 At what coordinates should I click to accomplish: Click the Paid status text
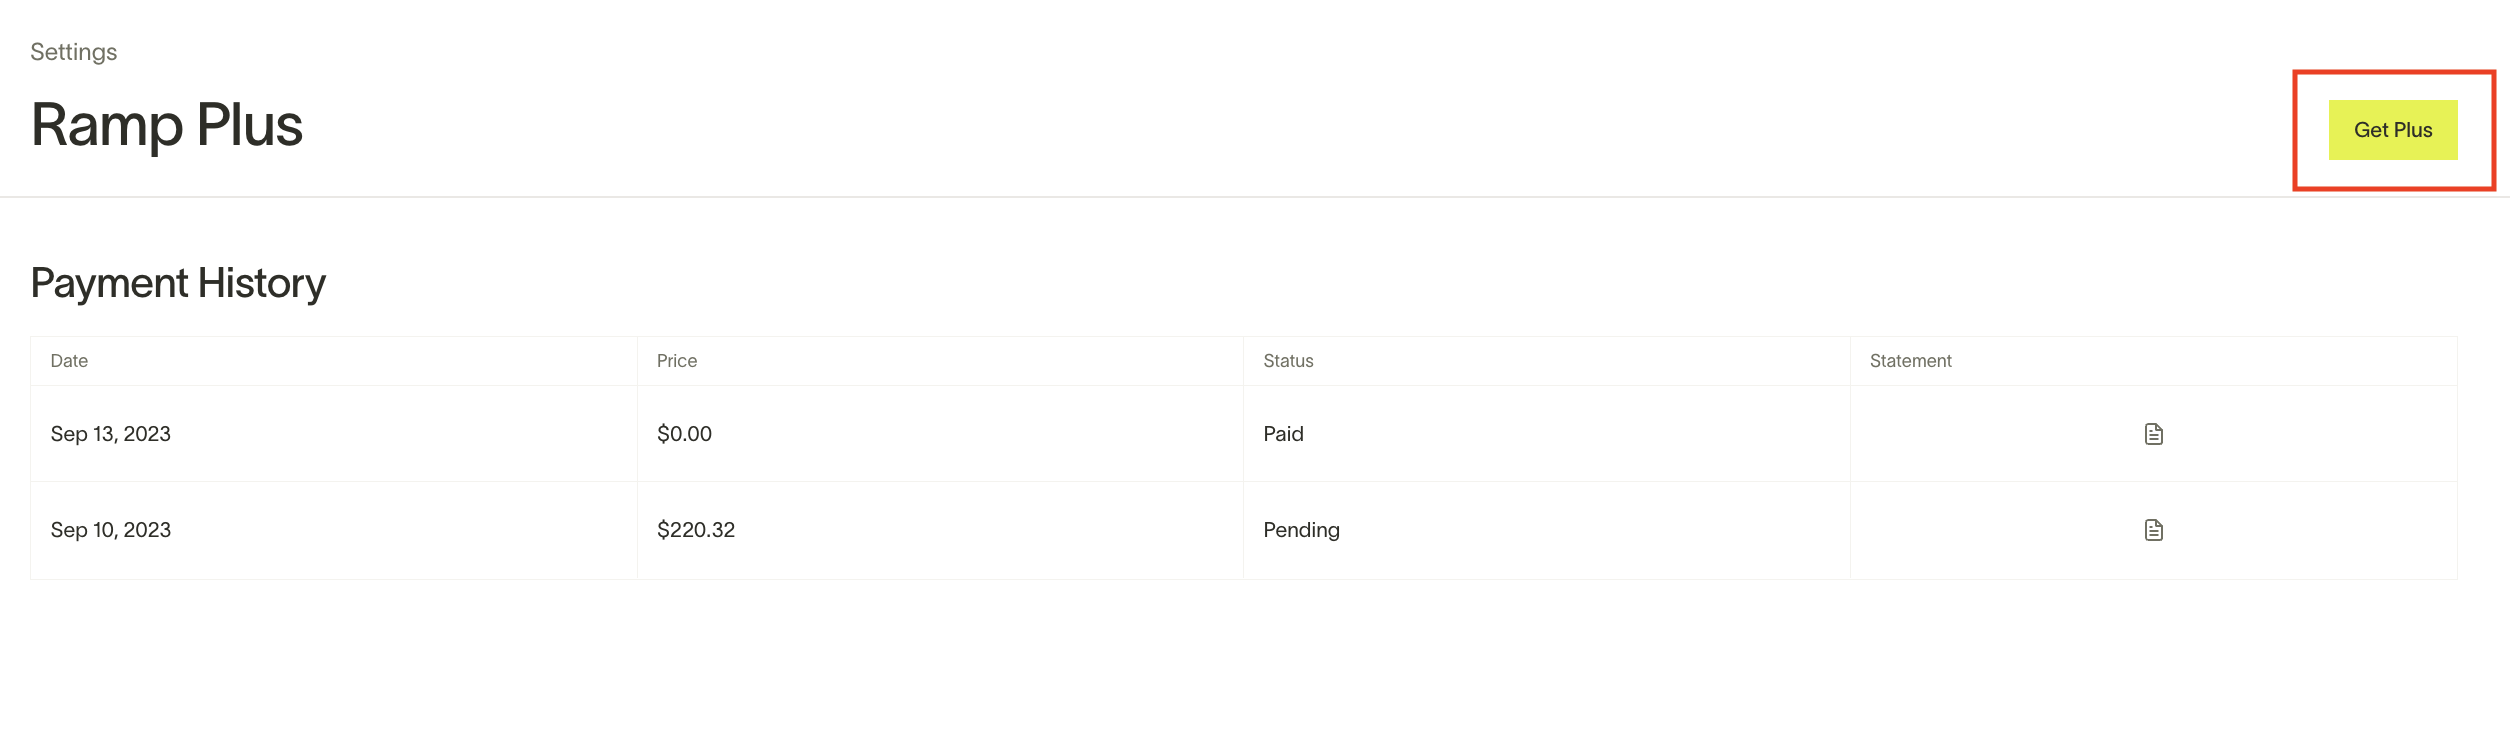[1283, 434]
